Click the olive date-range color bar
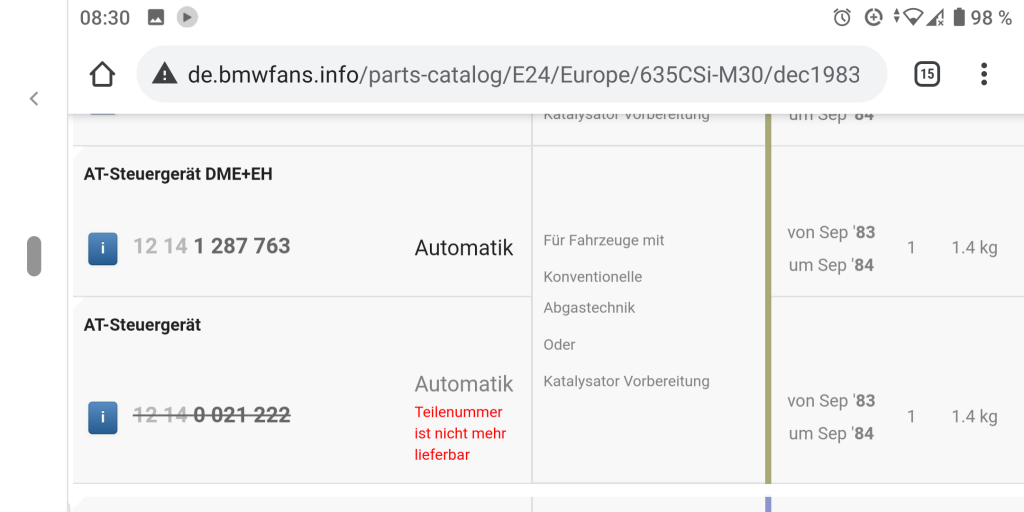The image size is (1024, 512). tap(768, 300)
